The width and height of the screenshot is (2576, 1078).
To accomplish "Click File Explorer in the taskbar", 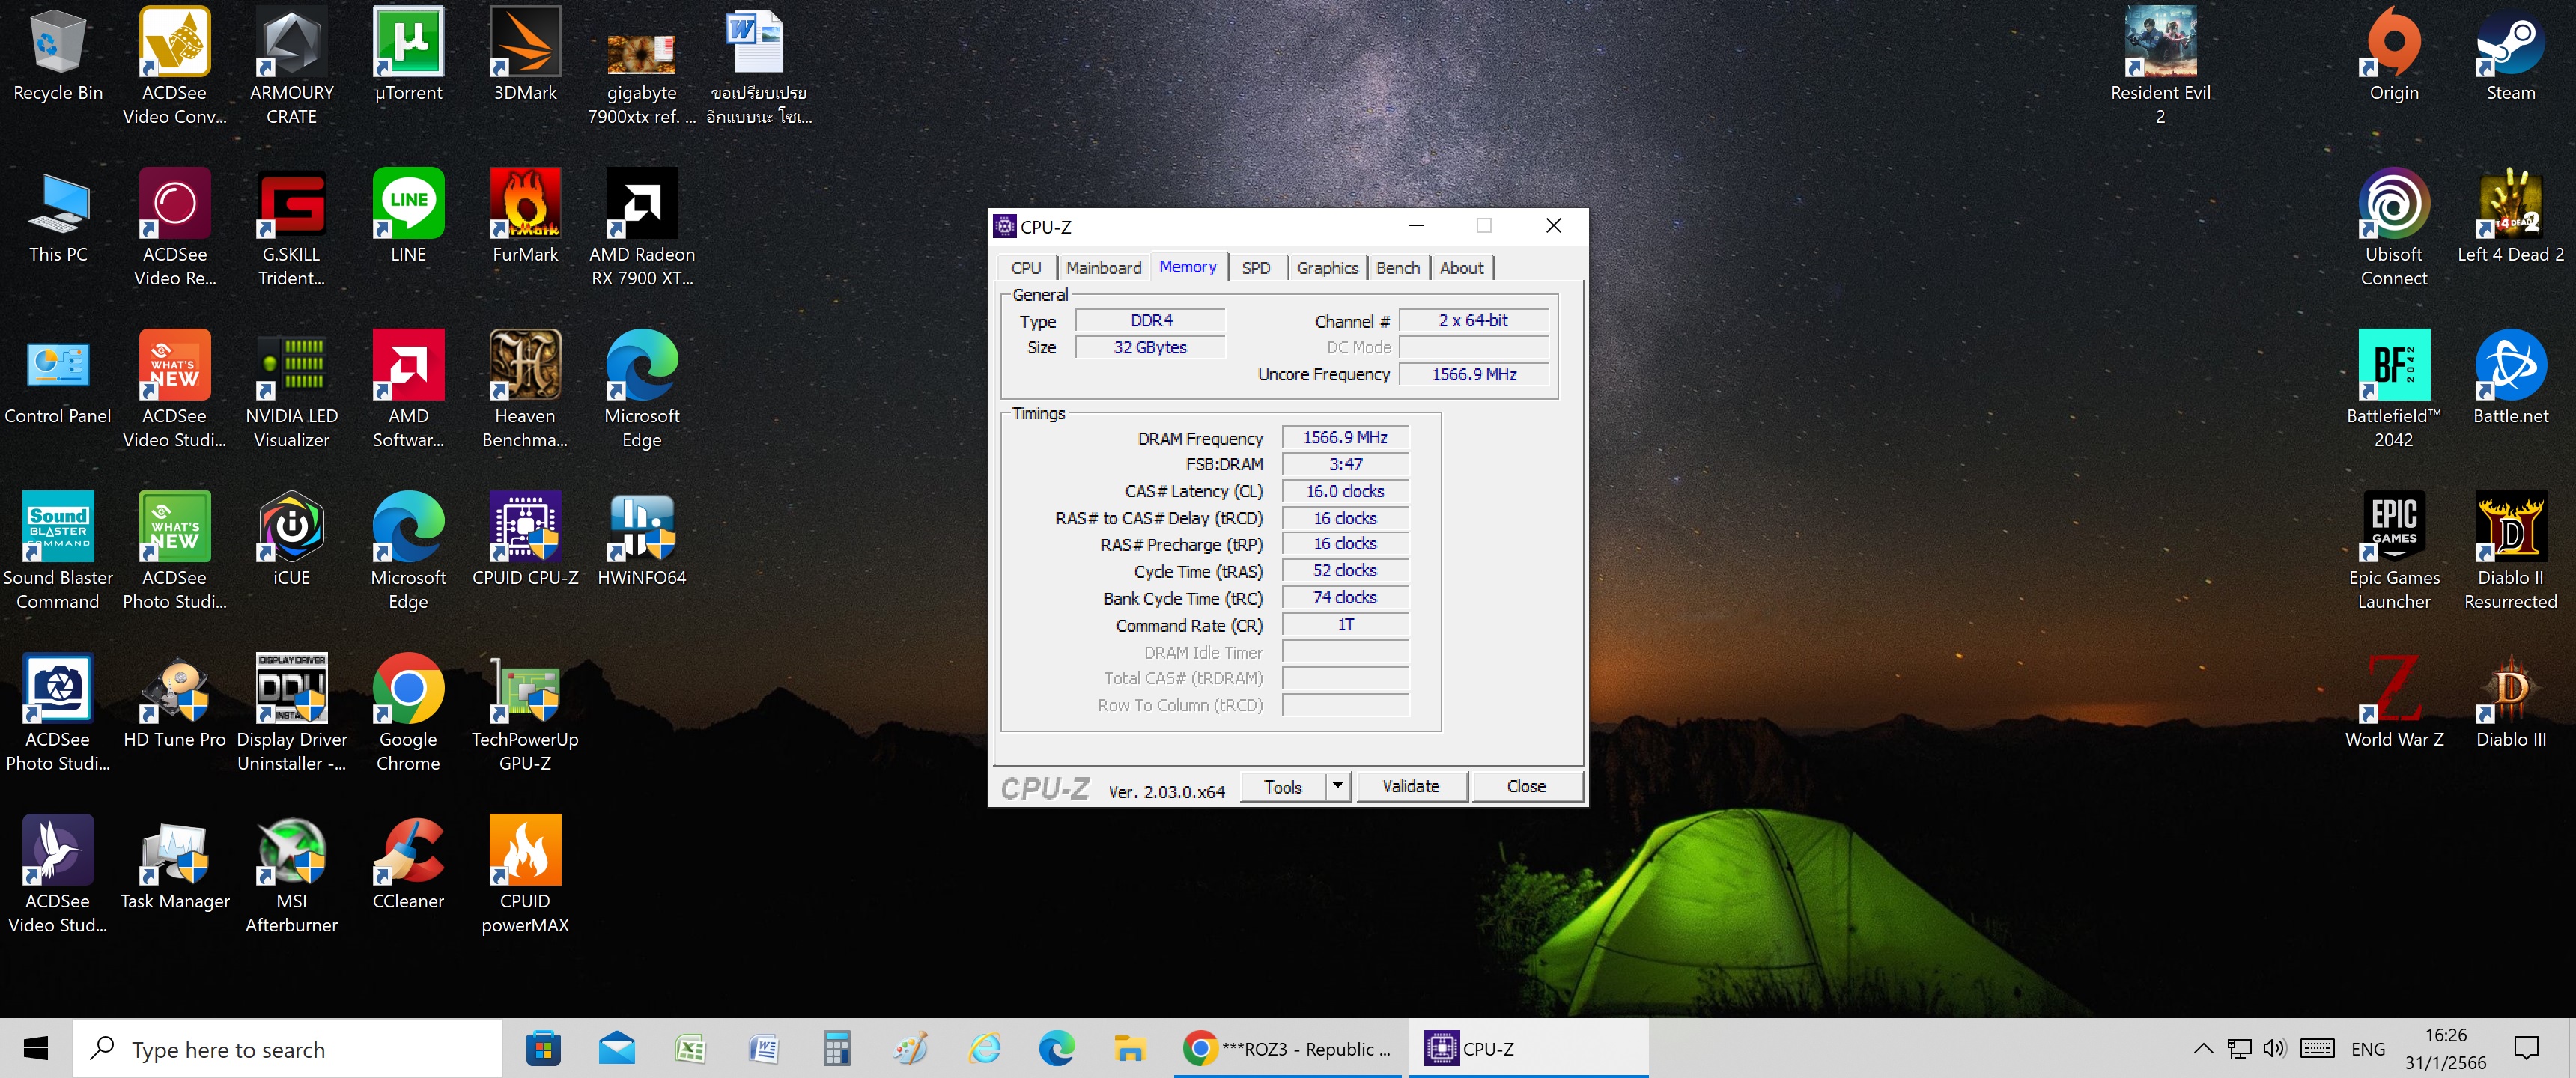I will [1129, 1049].
